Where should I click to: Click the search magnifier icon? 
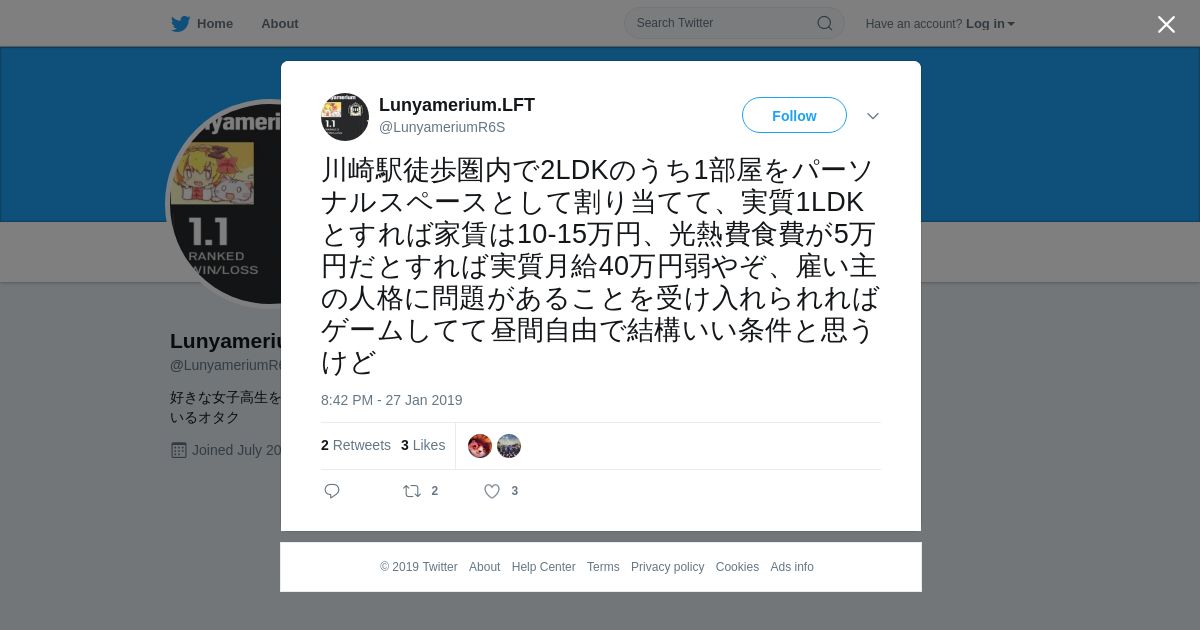coord(824,23)
